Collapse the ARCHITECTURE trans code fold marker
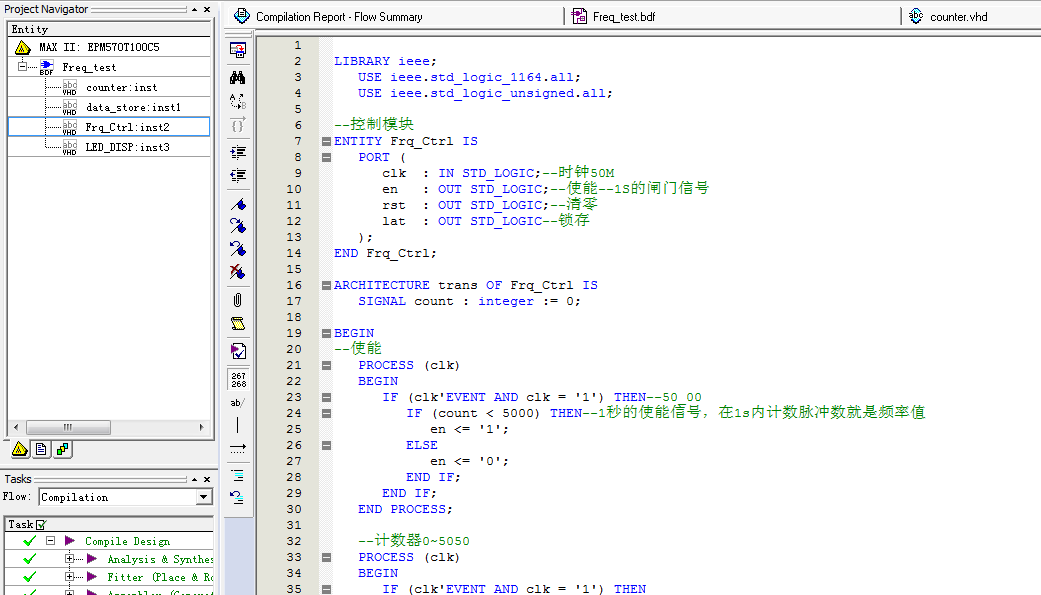This screenshot has width=1041, height=595. coord(326,285)
